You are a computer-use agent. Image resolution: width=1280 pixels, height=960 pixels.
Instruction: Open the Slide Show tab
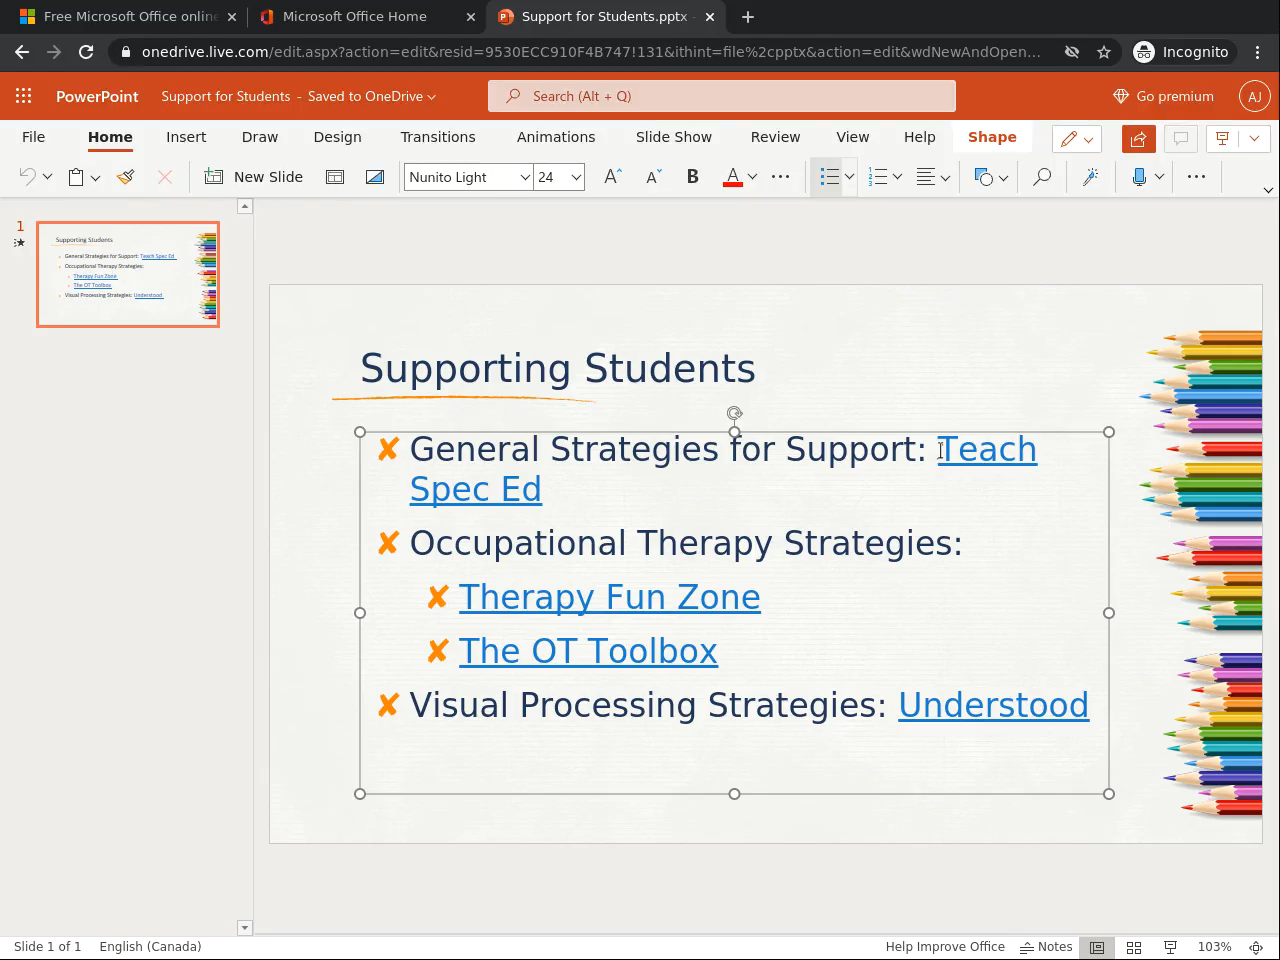tap(674, 137)
